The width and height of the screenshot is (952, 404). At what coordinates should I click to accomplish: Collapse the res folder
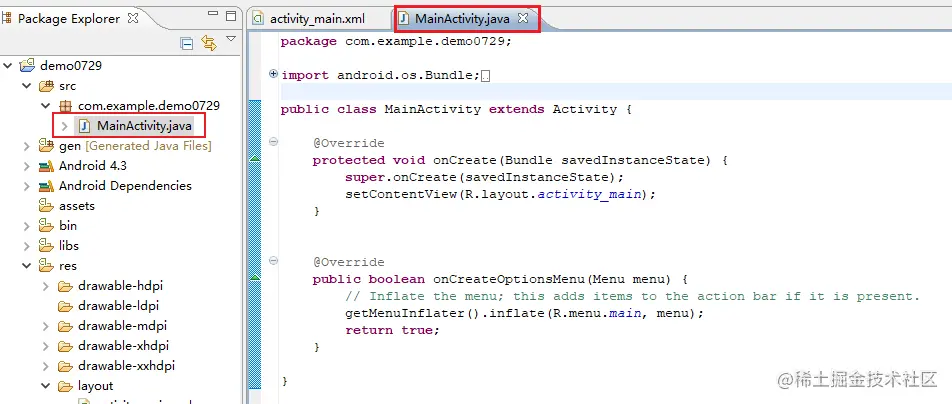click(27, 265)
